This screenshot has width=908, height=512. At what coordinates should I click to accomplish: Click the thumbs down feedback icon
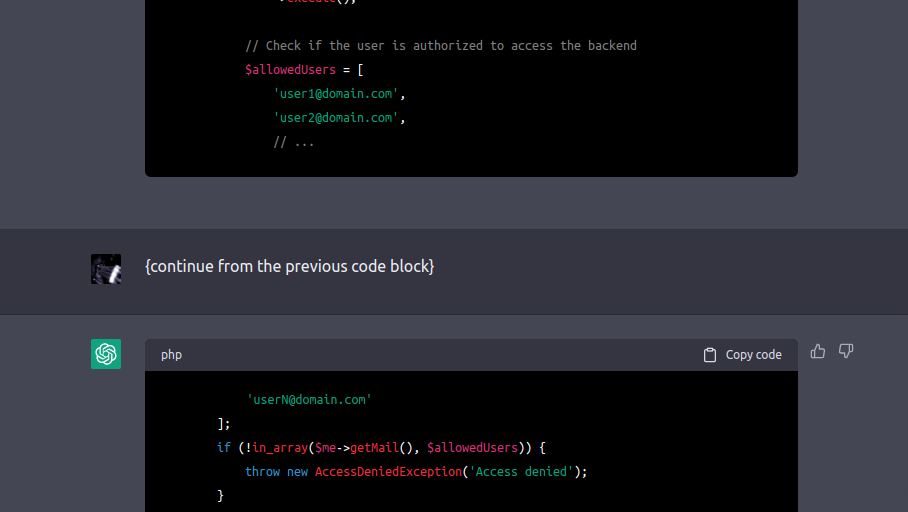pos(846,351)
